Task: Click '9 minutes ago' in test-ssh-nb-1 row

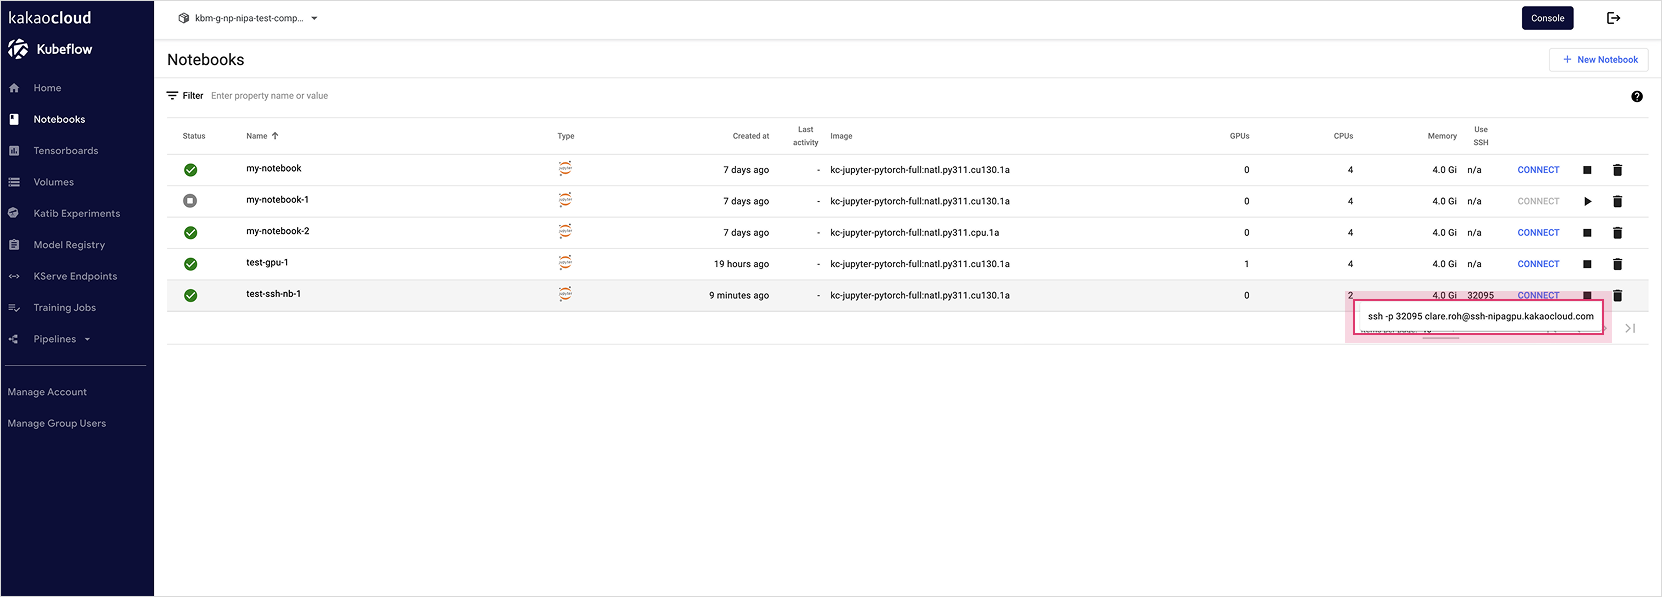Action: coord(739,295)
